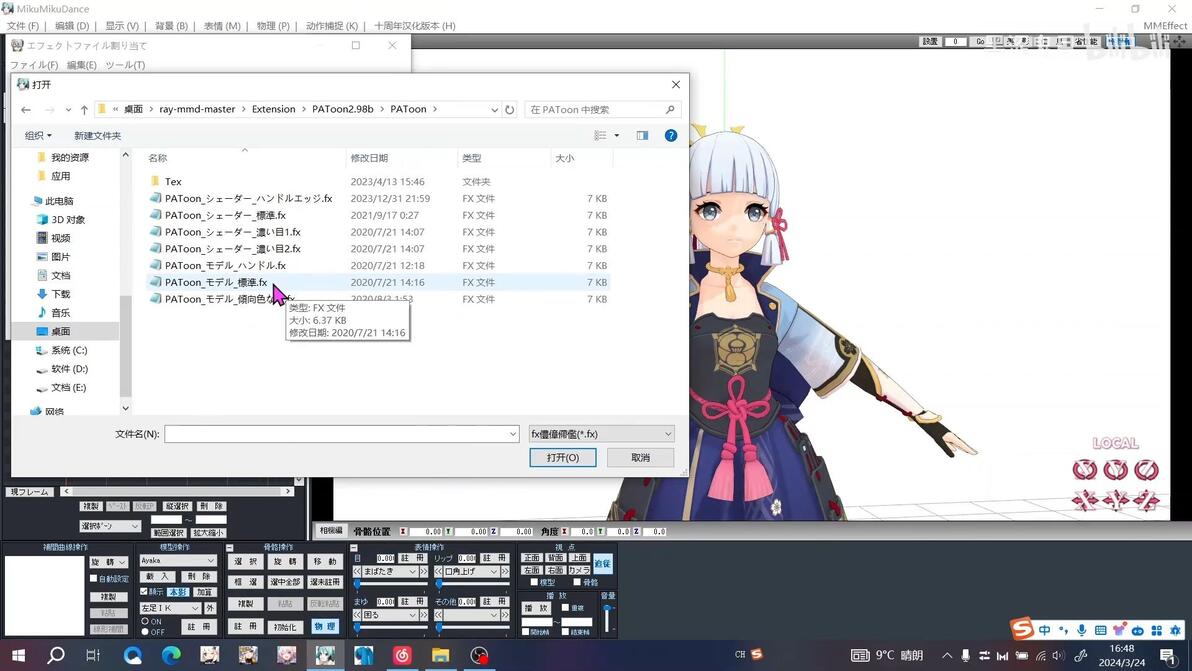Enable the 結束幀 end frame checkbox
Image resolution: width=1192 pixels, height=671 pixels.
[x=565, y=632]
